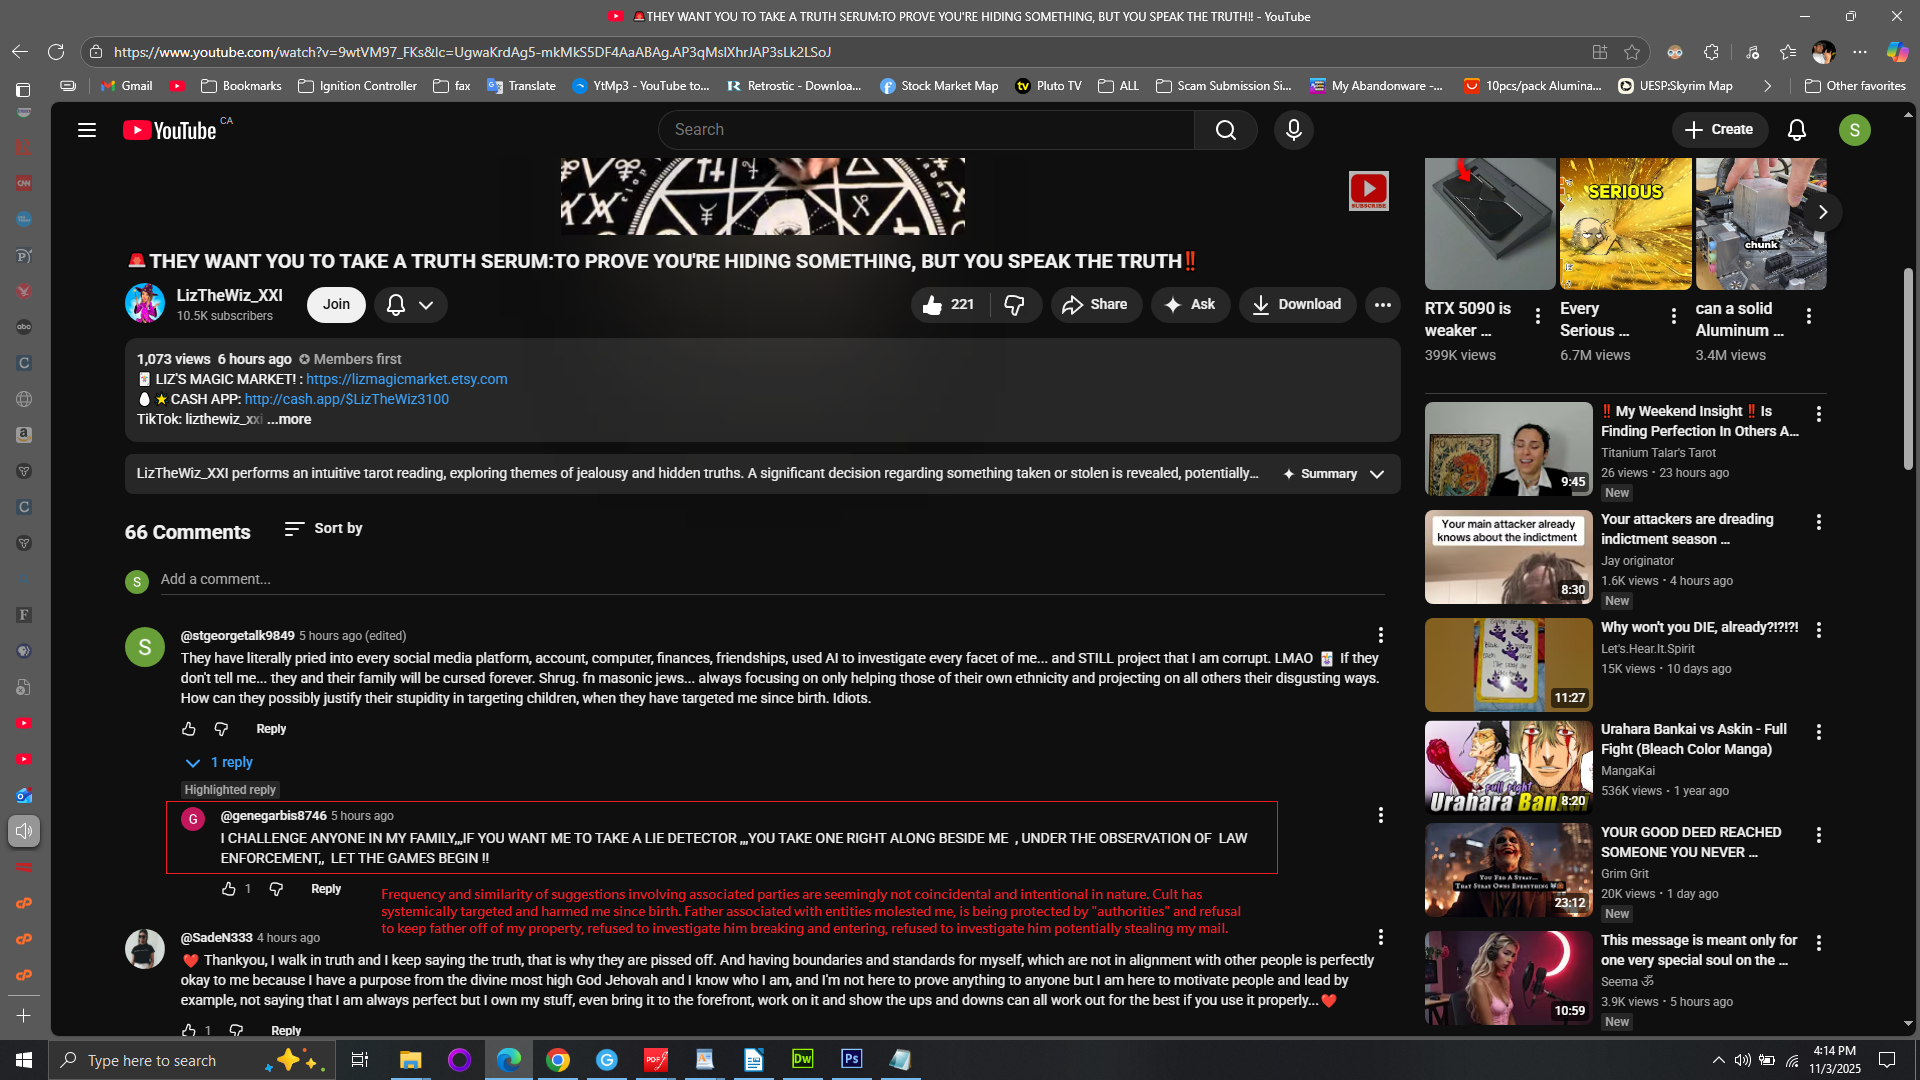Open options for the stgeorgetalk9849 comment
The height and width of the screenshot is (1080, 1920).
coord(1380,635)
